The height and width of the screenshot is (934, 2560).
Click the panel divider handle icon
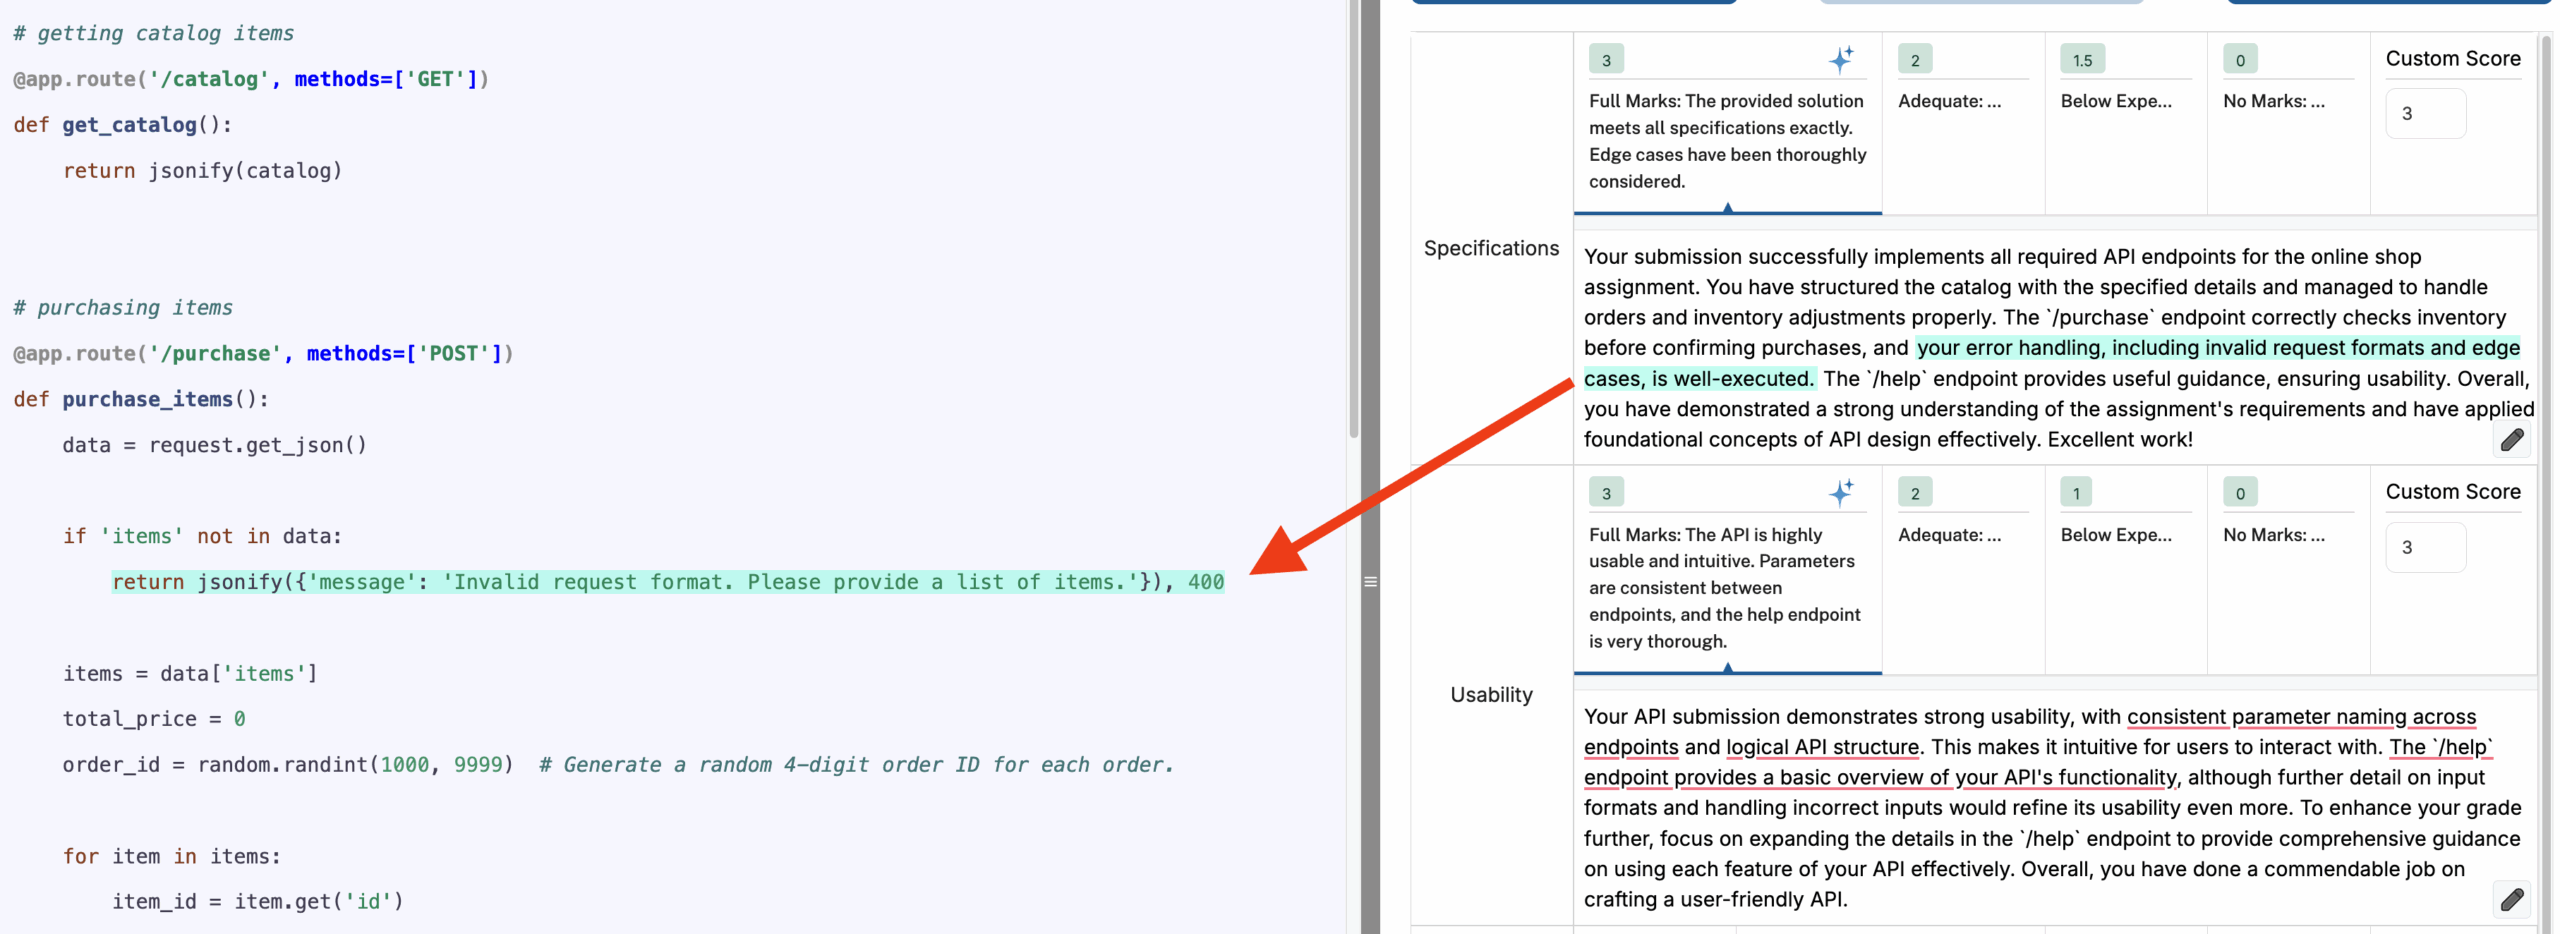click(x=1370, y=582)
